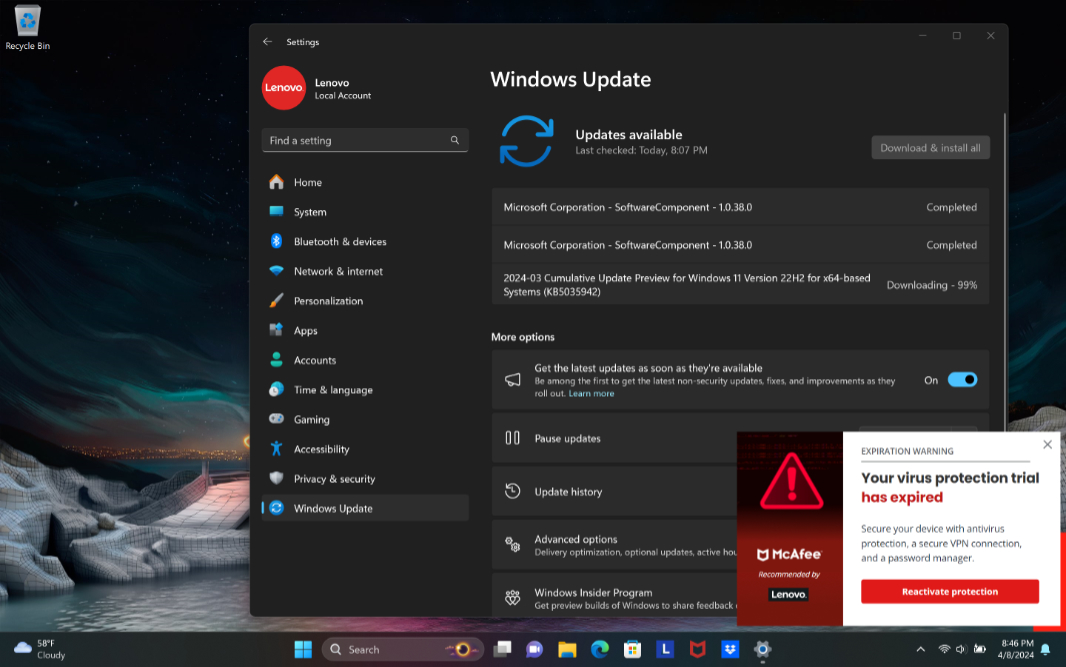
Task: Open Privacy & security settings
Action: [334, 479]
